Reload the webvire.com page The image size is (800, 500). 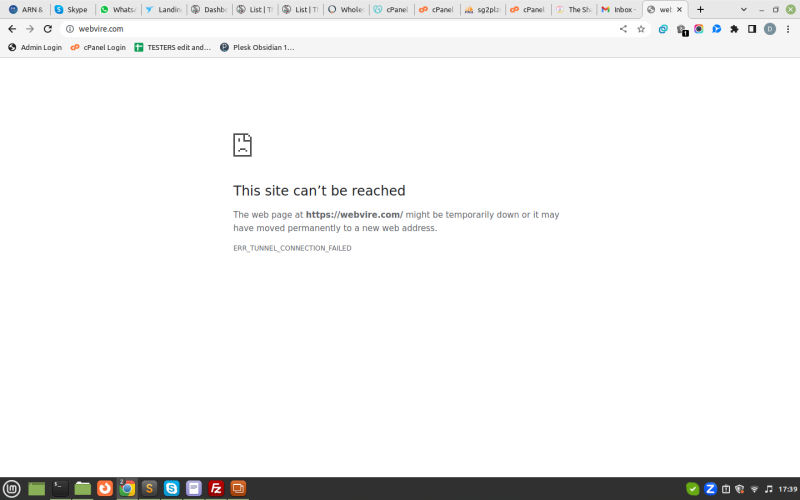pyautogui.click(x=48, y=29)
